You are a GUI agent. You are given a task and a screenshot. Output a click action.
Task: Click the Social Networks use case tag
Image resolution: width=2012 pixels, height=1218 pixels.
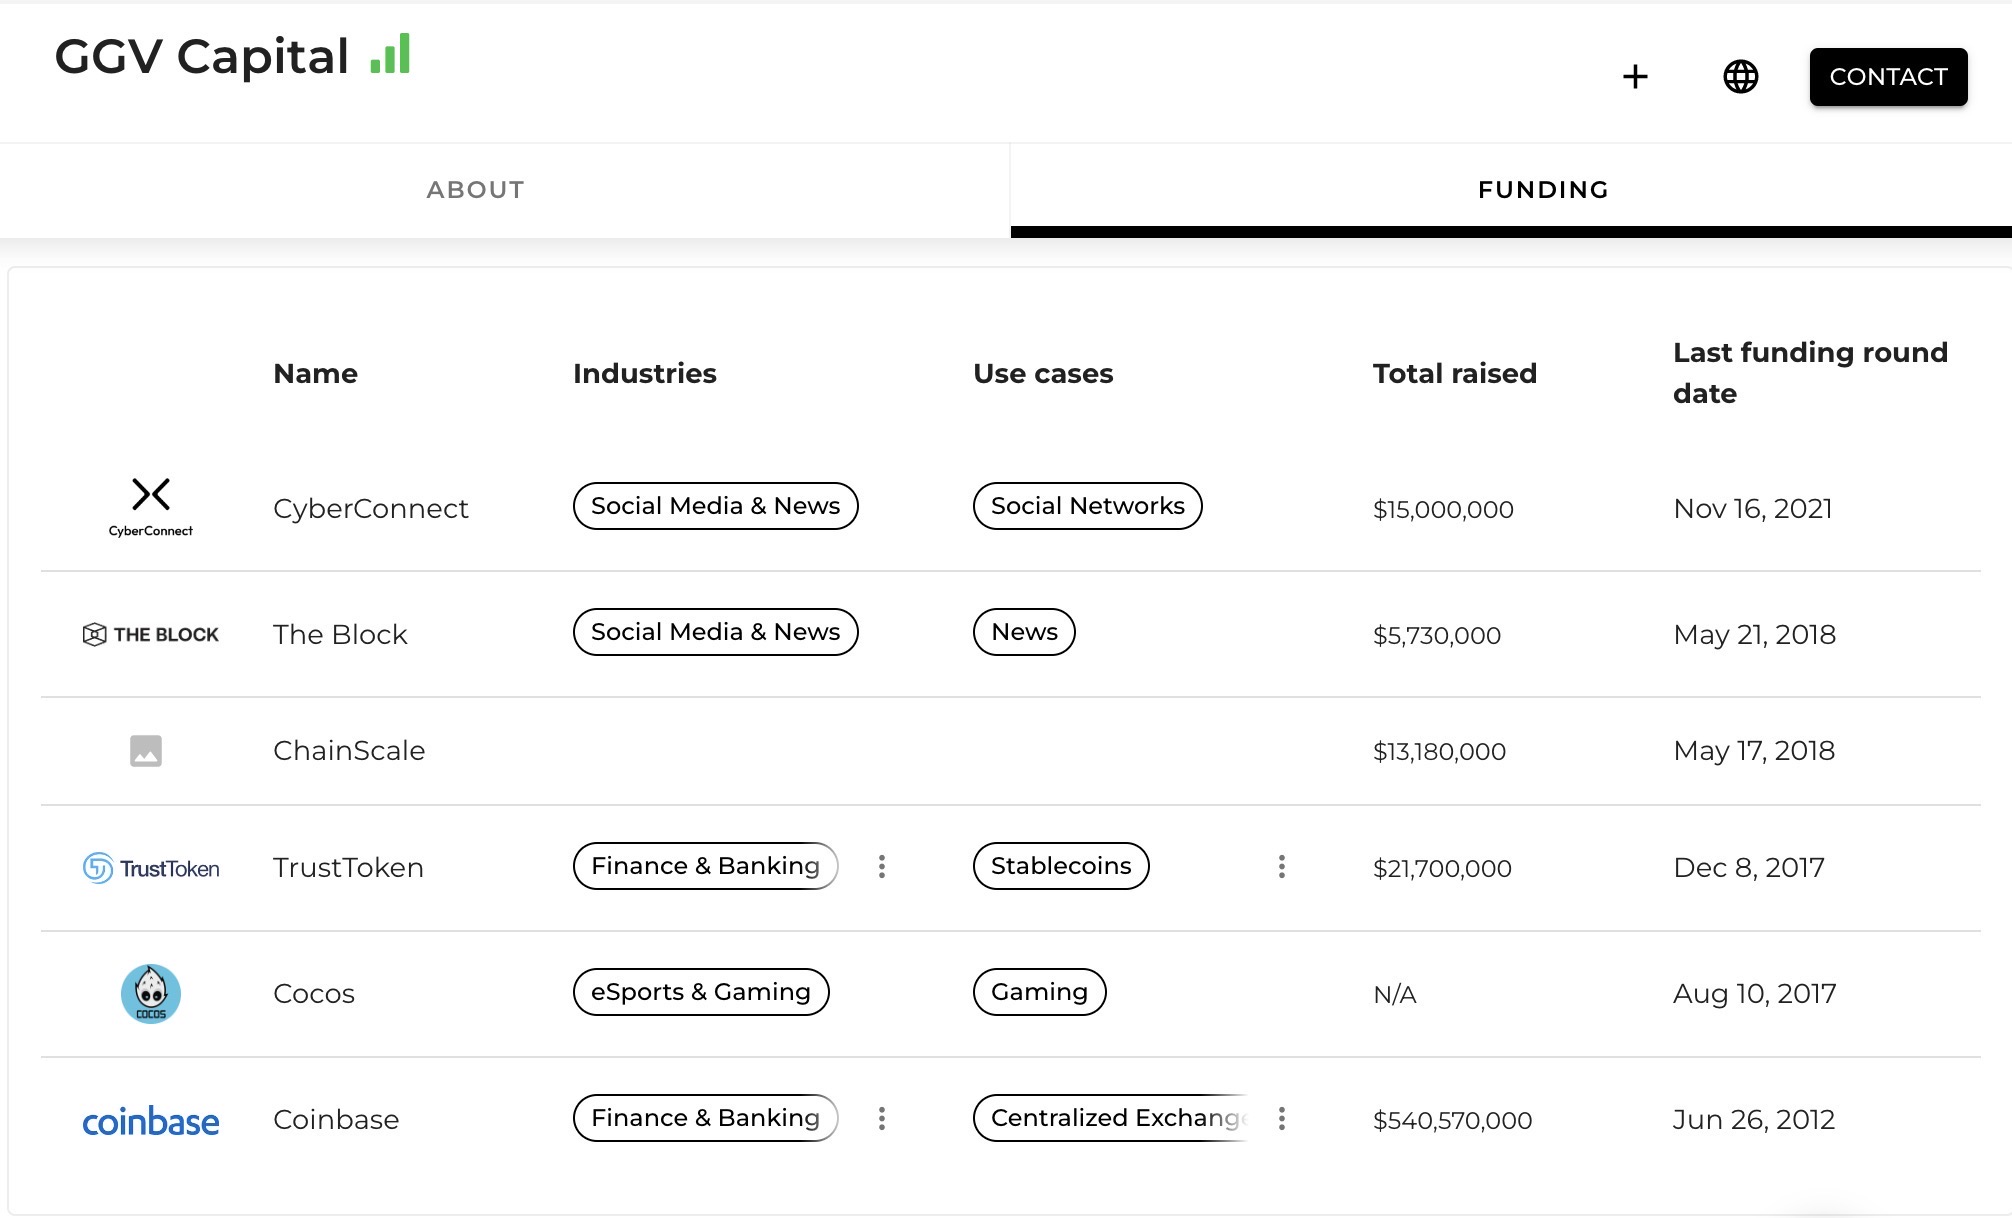coord(1087,506)
